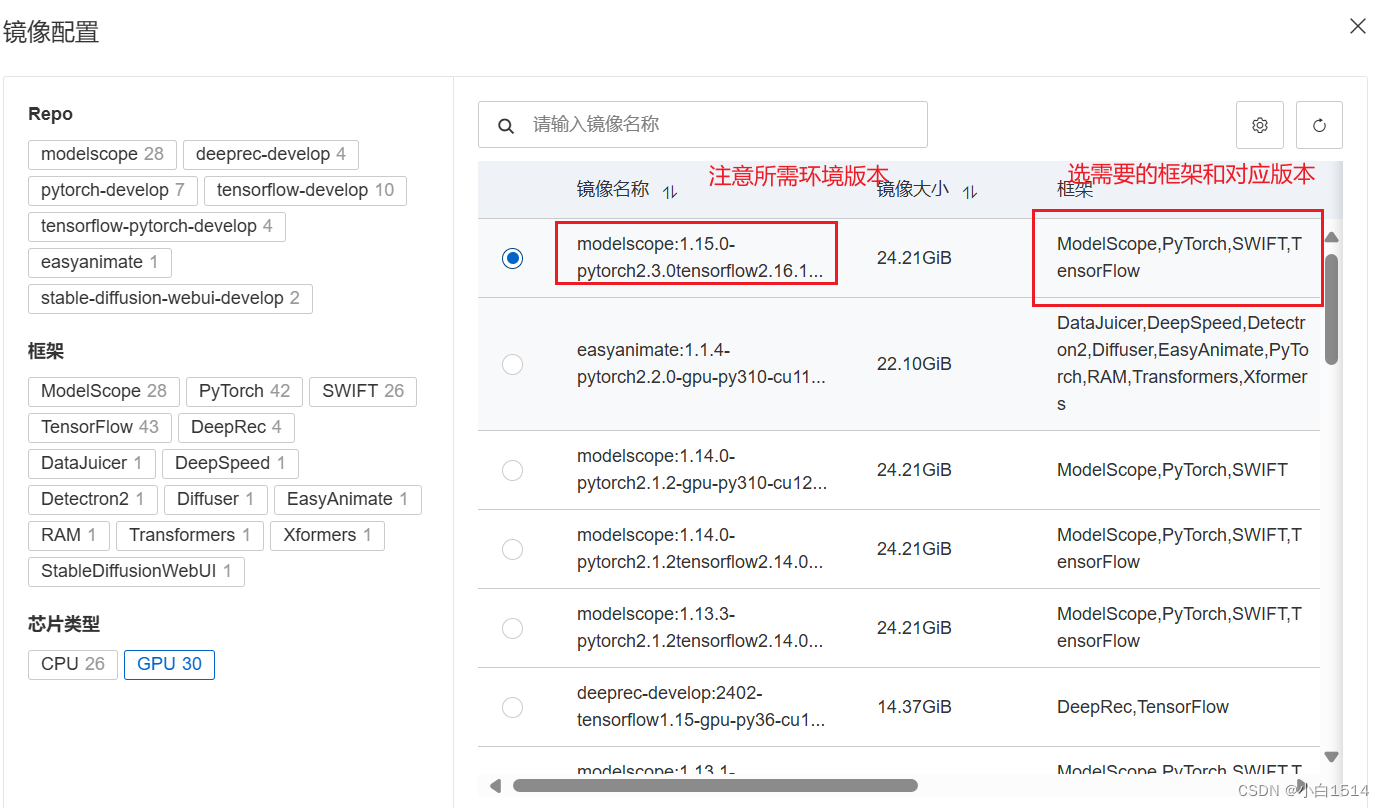Click the DeepRec,TensorFlow framework cell
The height and width of the screenshot is (808, 1385).
coord(1143,707)
